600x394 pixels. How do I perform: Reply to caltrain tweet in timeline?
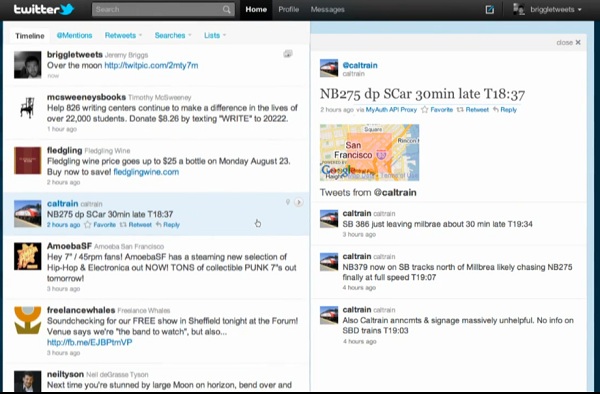pyautogui.click(x=168, y=225)
